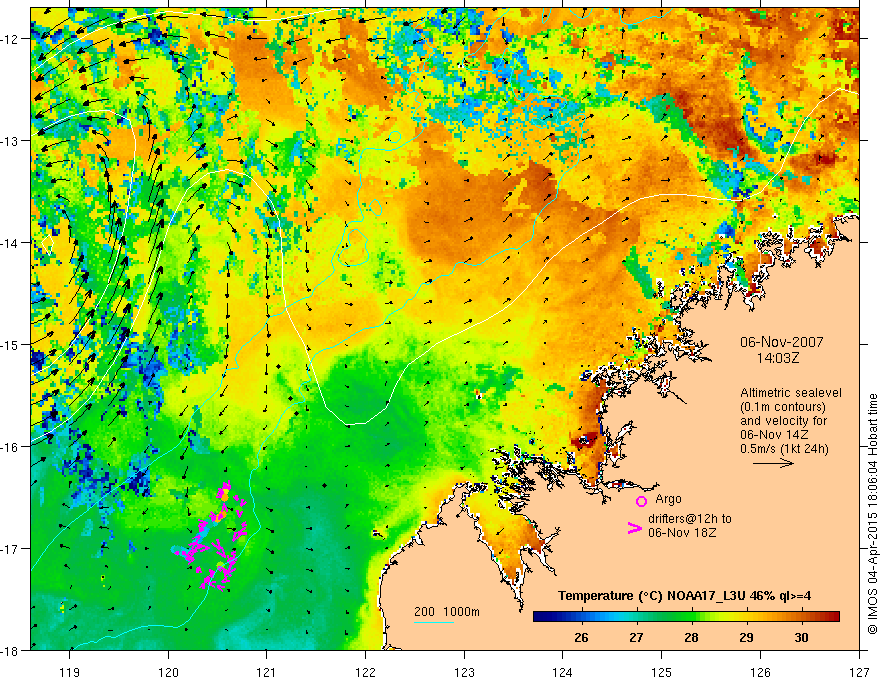Image resolution: width=880 pixels, height=680 pixels.
Task: Click the 'Argo' legend label
Action: (x=668, y=499)
